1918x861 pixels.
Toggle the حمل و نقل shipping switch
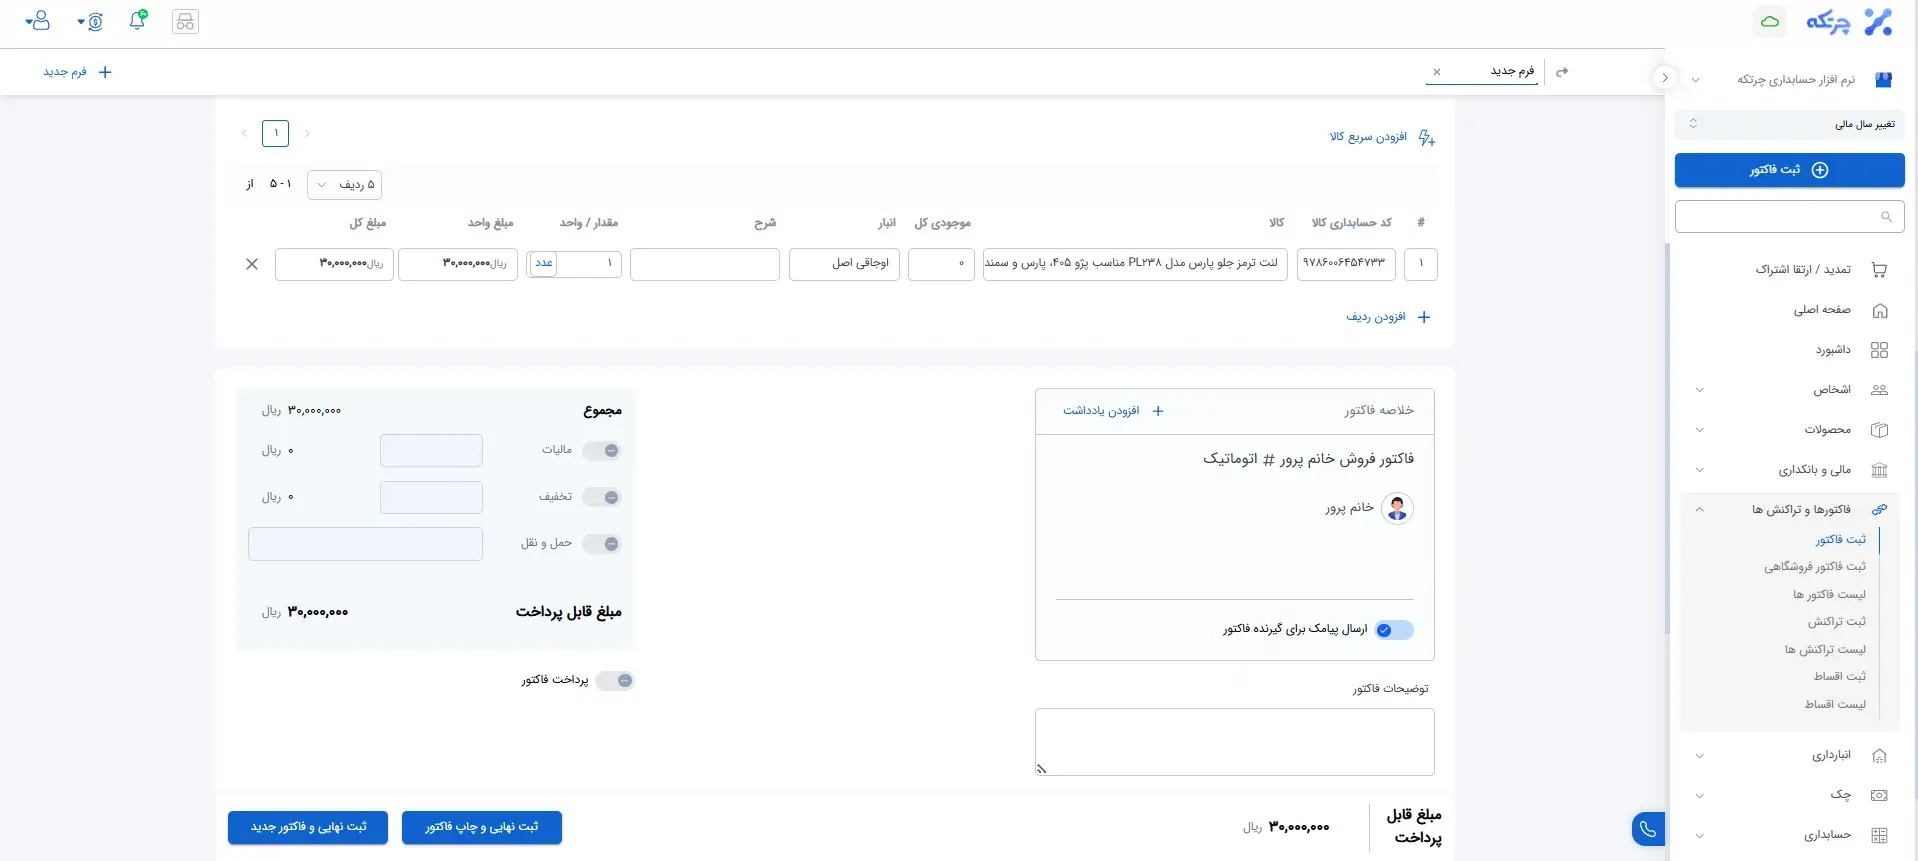pyautogui.click(x=602, y=544)
